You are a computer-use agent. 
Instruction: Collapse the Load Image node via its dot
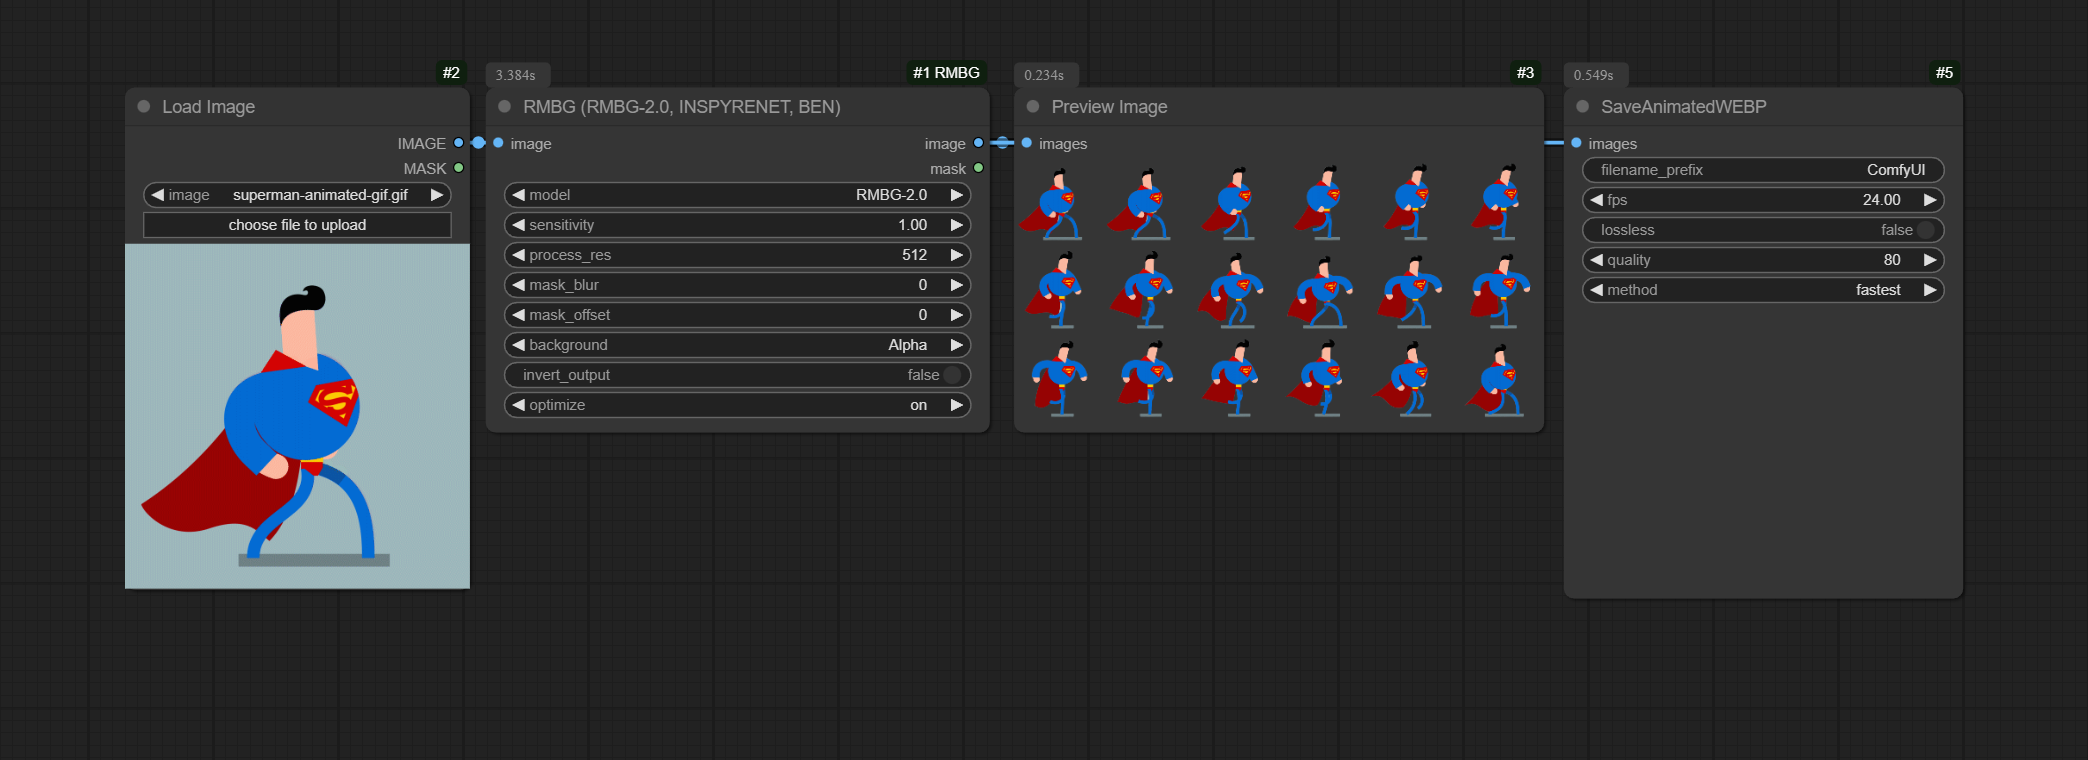tap(144, 107)
